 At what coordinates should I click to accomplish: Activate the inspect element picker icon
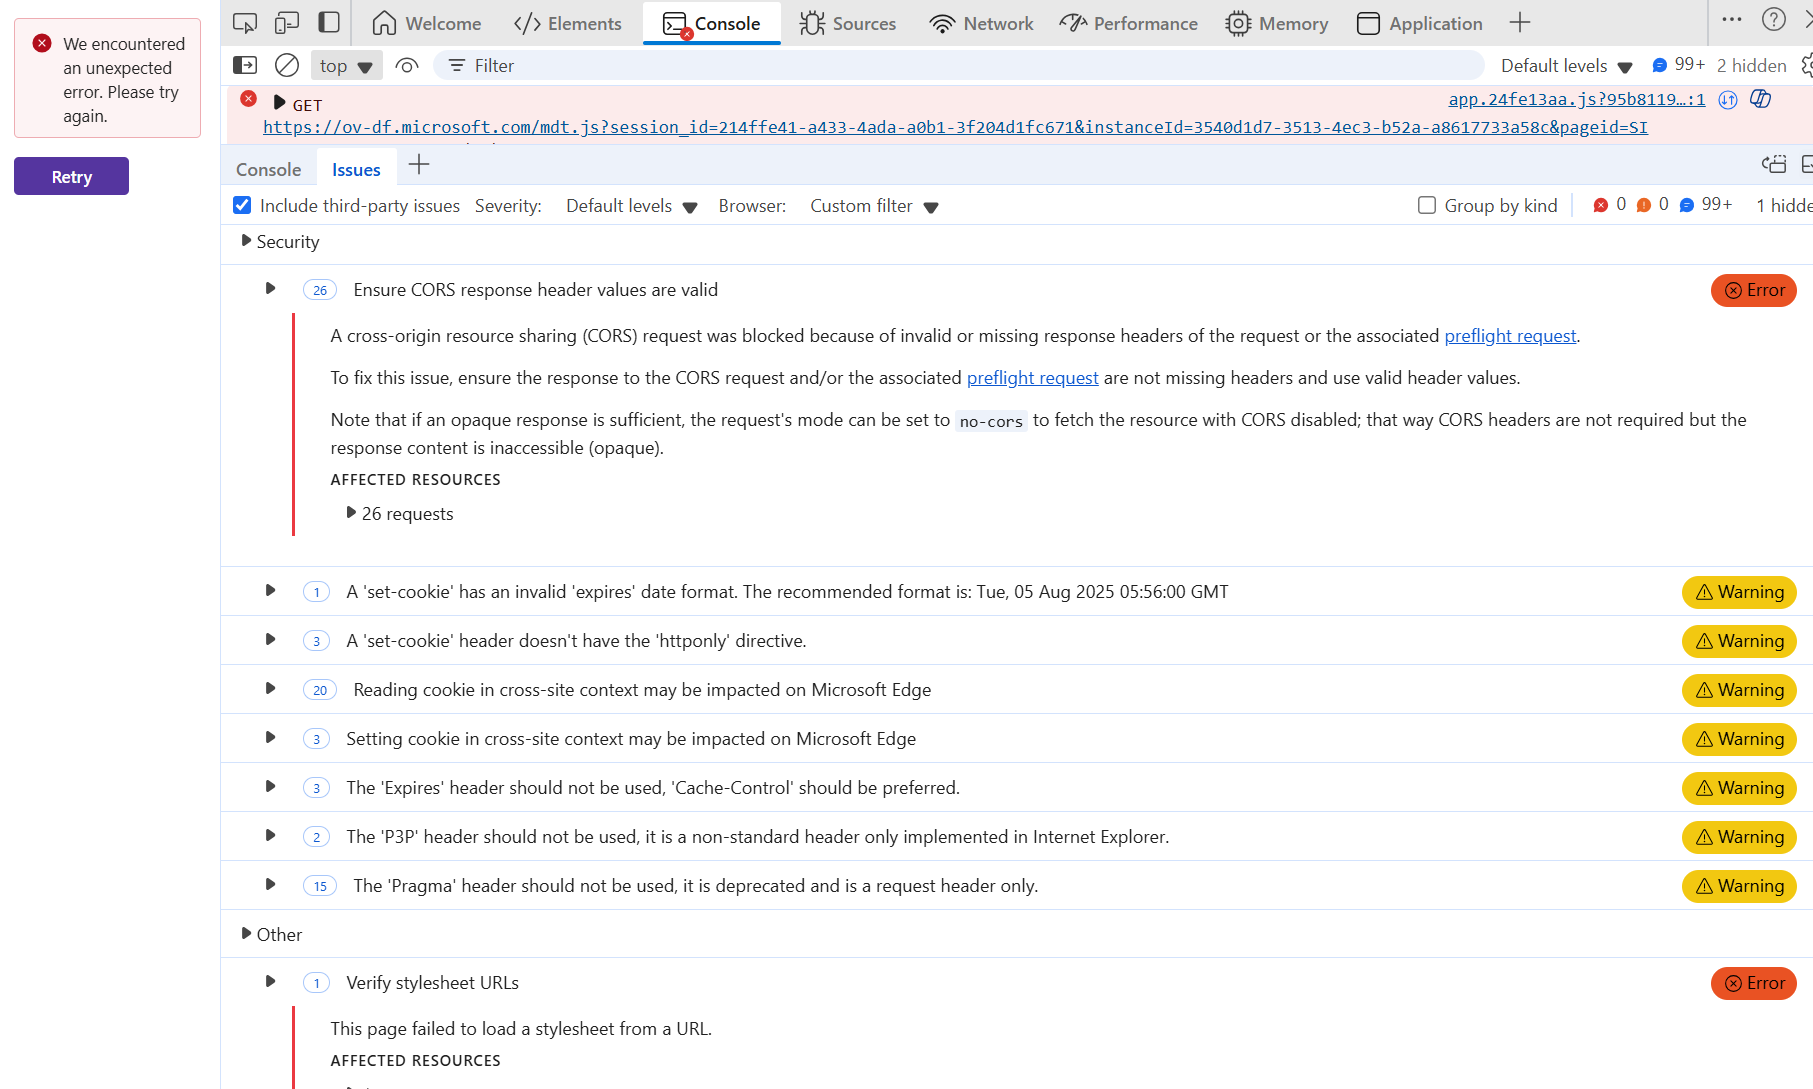coord(245,23)
